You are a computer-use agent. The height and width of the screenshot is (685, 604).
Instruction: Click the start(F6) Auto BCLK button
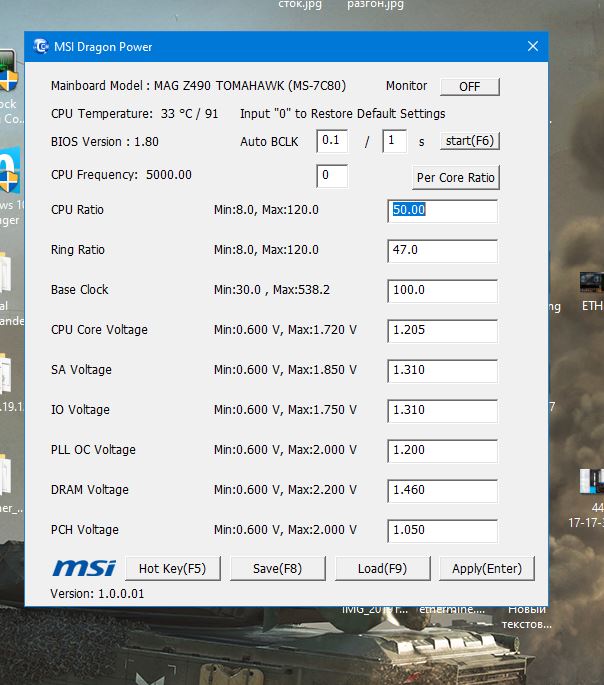(469, 141)
